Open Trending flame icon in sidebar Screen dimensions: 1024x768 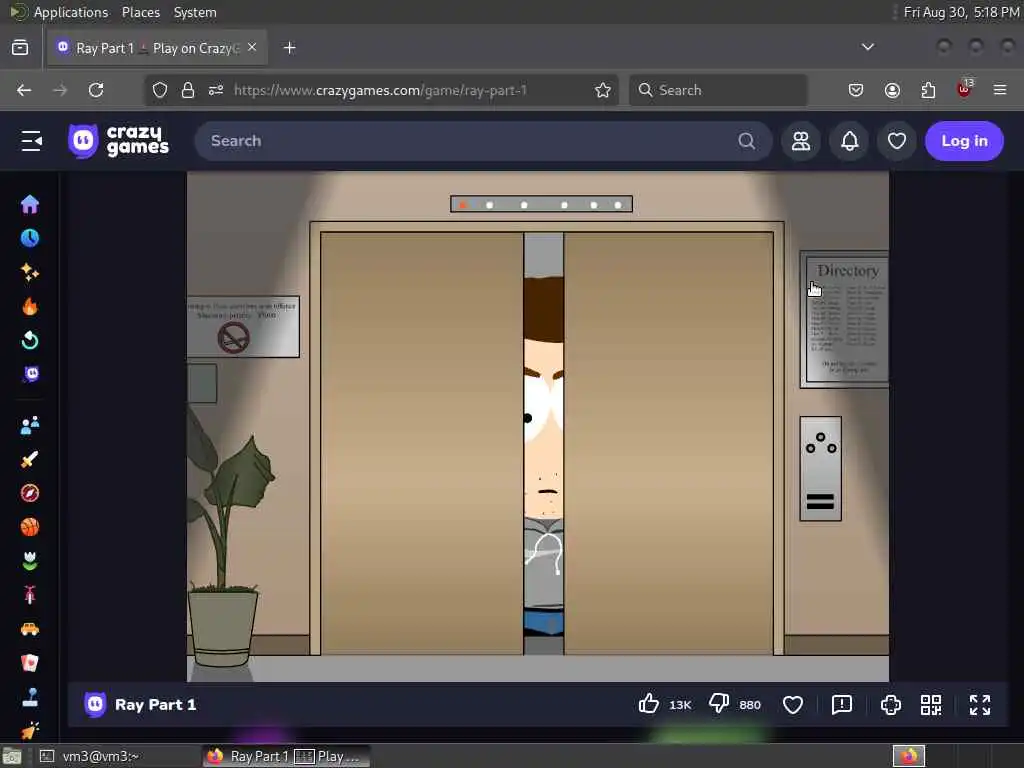click(x=29, y=306)
